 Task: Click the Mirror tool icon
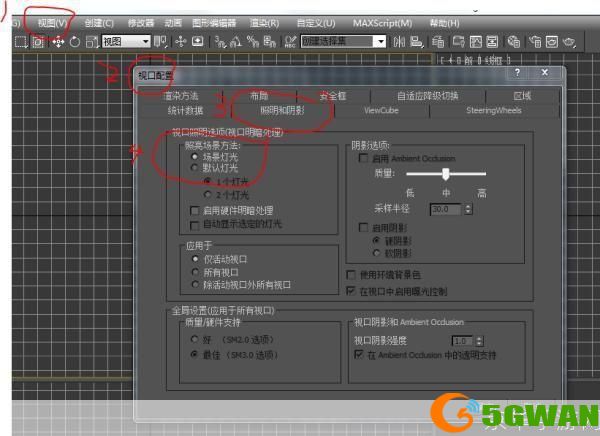tap(399, 41)
